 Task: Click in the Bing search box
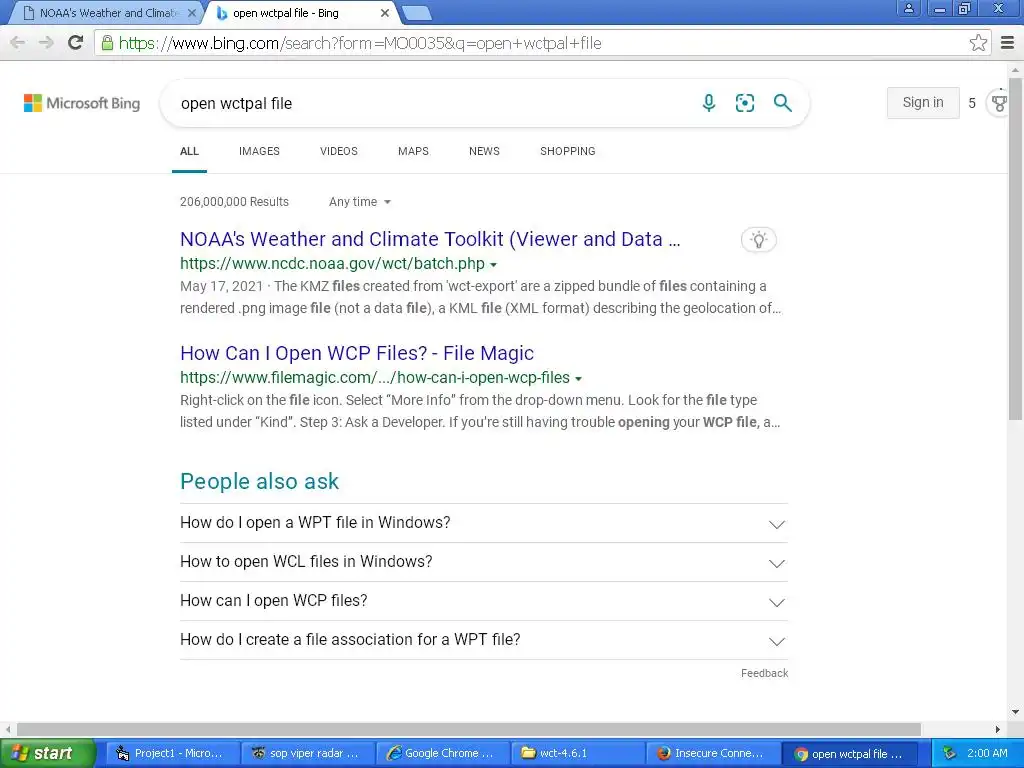pos(431,103)
